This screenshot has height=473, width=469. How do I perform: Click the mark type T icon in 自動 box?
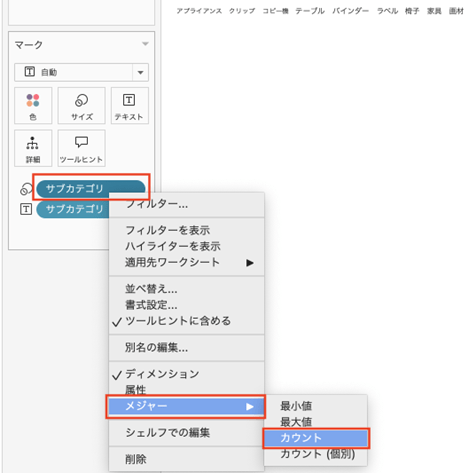pos(30,71)
